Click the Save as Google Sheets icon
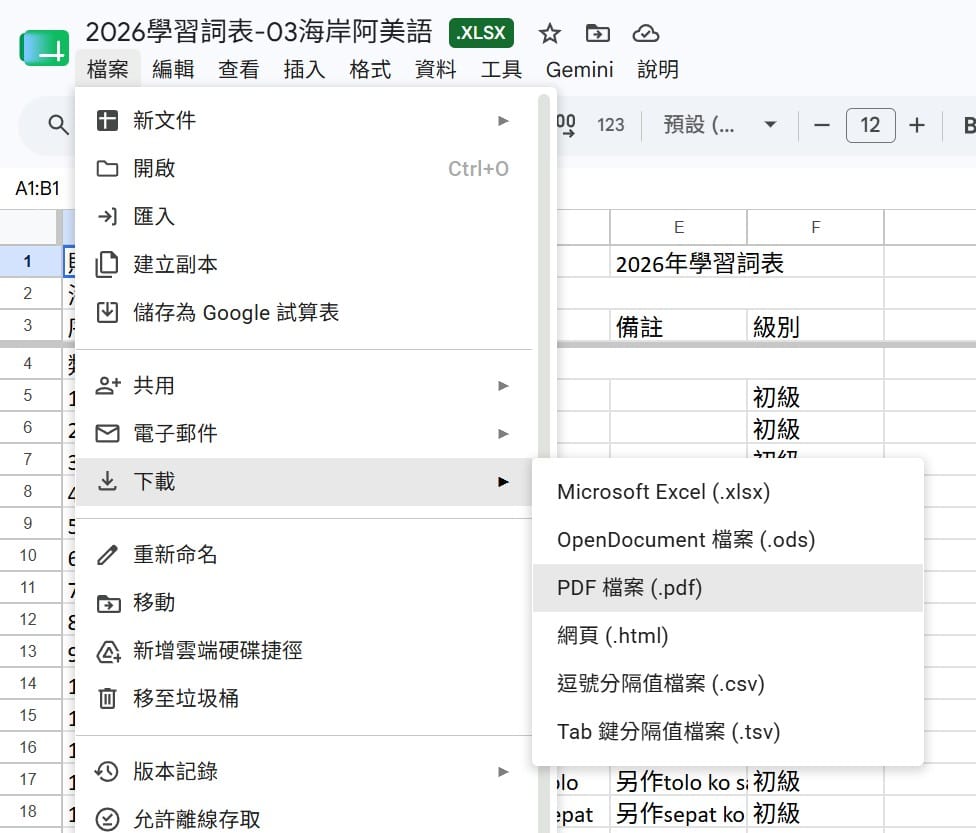 (x=107, y=312)
